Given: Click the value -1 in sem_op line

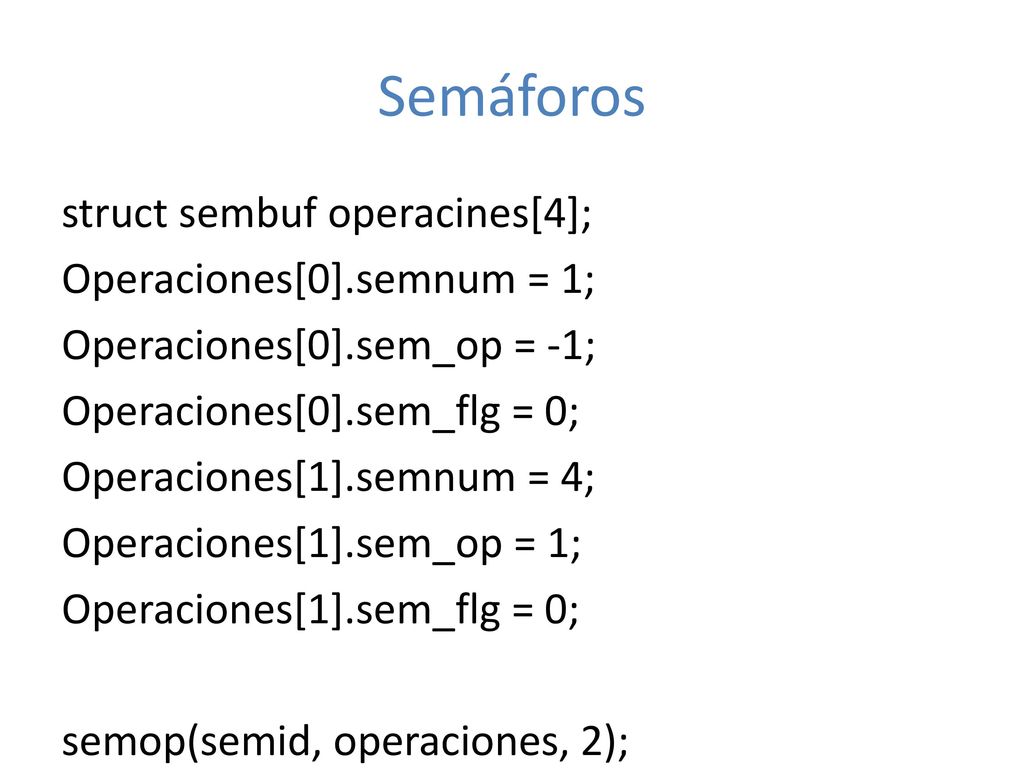Looking at the screenshot, I should [x=566, y=345].
